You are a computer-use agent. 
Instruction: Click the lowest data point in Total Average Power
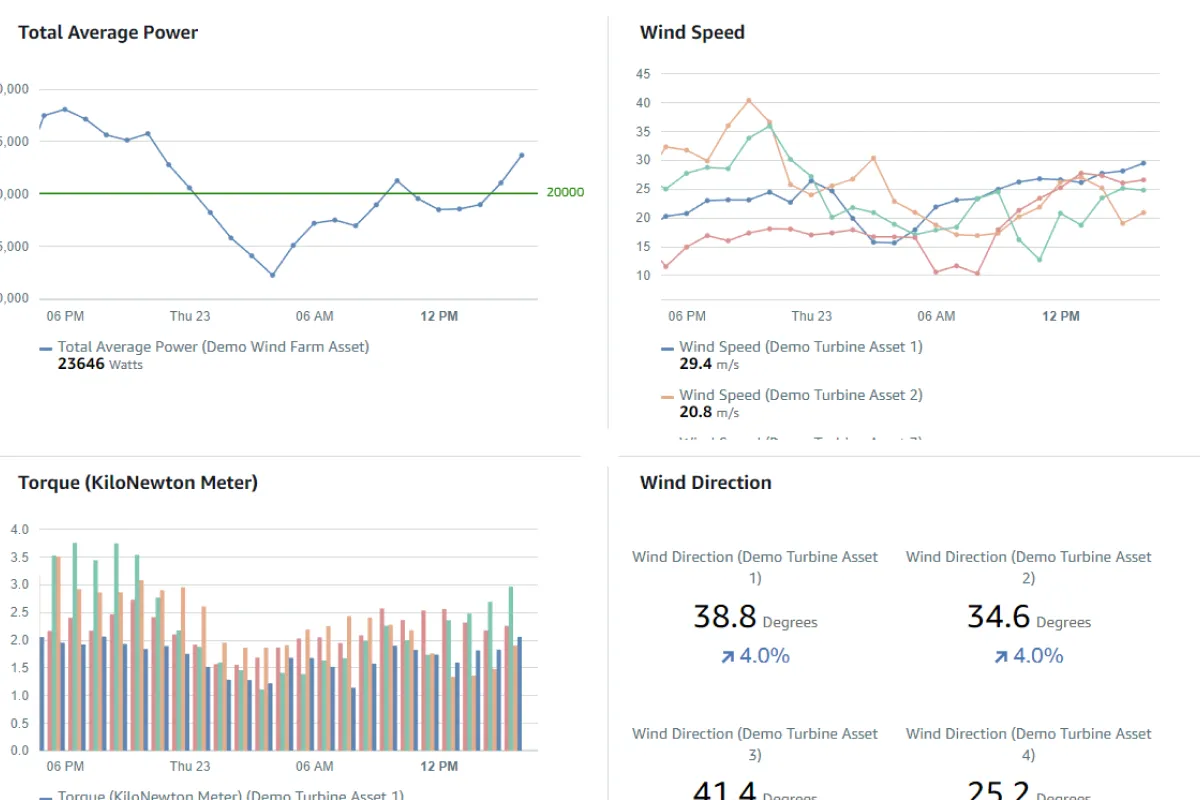[x=272, y=275]
